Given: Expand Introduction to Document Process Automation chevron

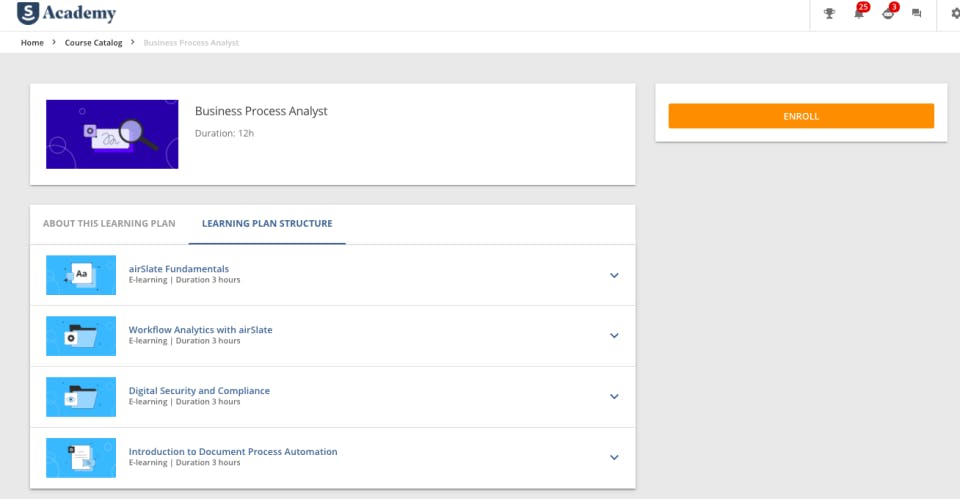Looking at the screenshot, I should pyautogui.click(x=614, y=458).
